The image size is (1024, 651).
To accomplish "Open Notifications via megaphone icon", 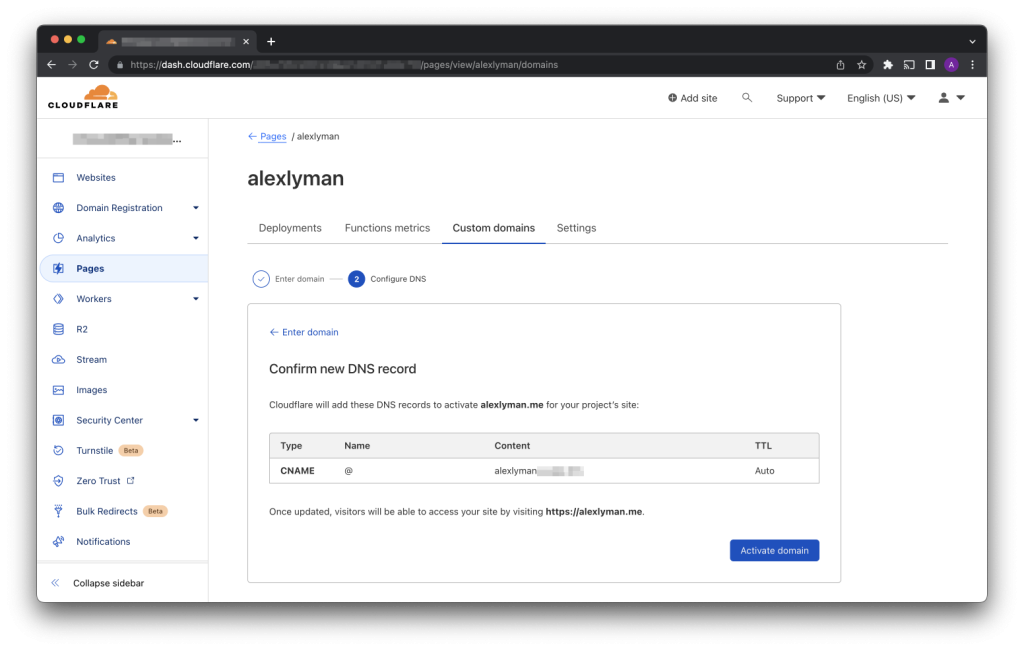I will pyautogui.click(x=58, y=542).
